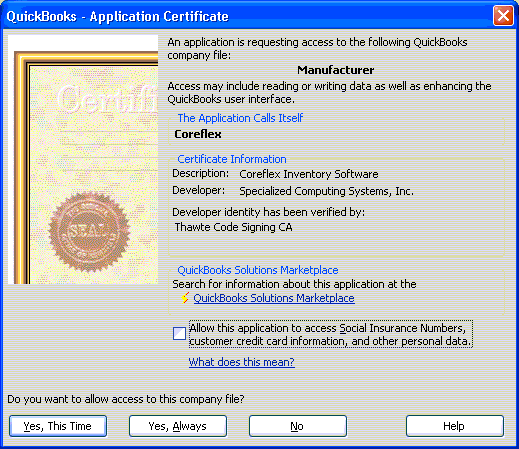Click the 'Yes, This Time' button

[x=58, y=426]
